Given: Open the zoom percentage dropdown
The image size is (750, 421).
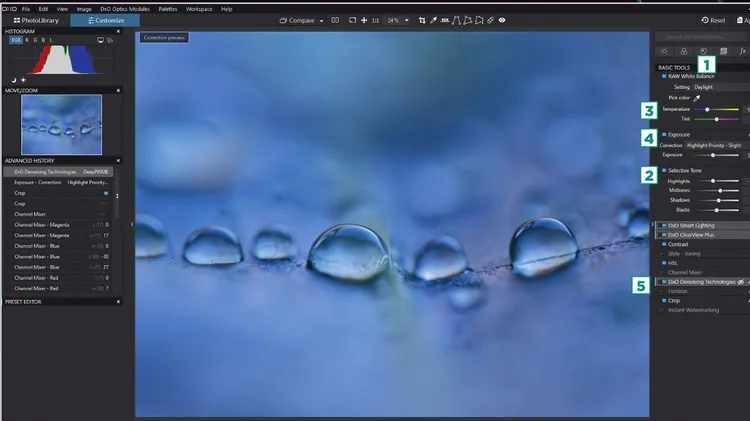Looking at the screenshot, I should 397,20.
